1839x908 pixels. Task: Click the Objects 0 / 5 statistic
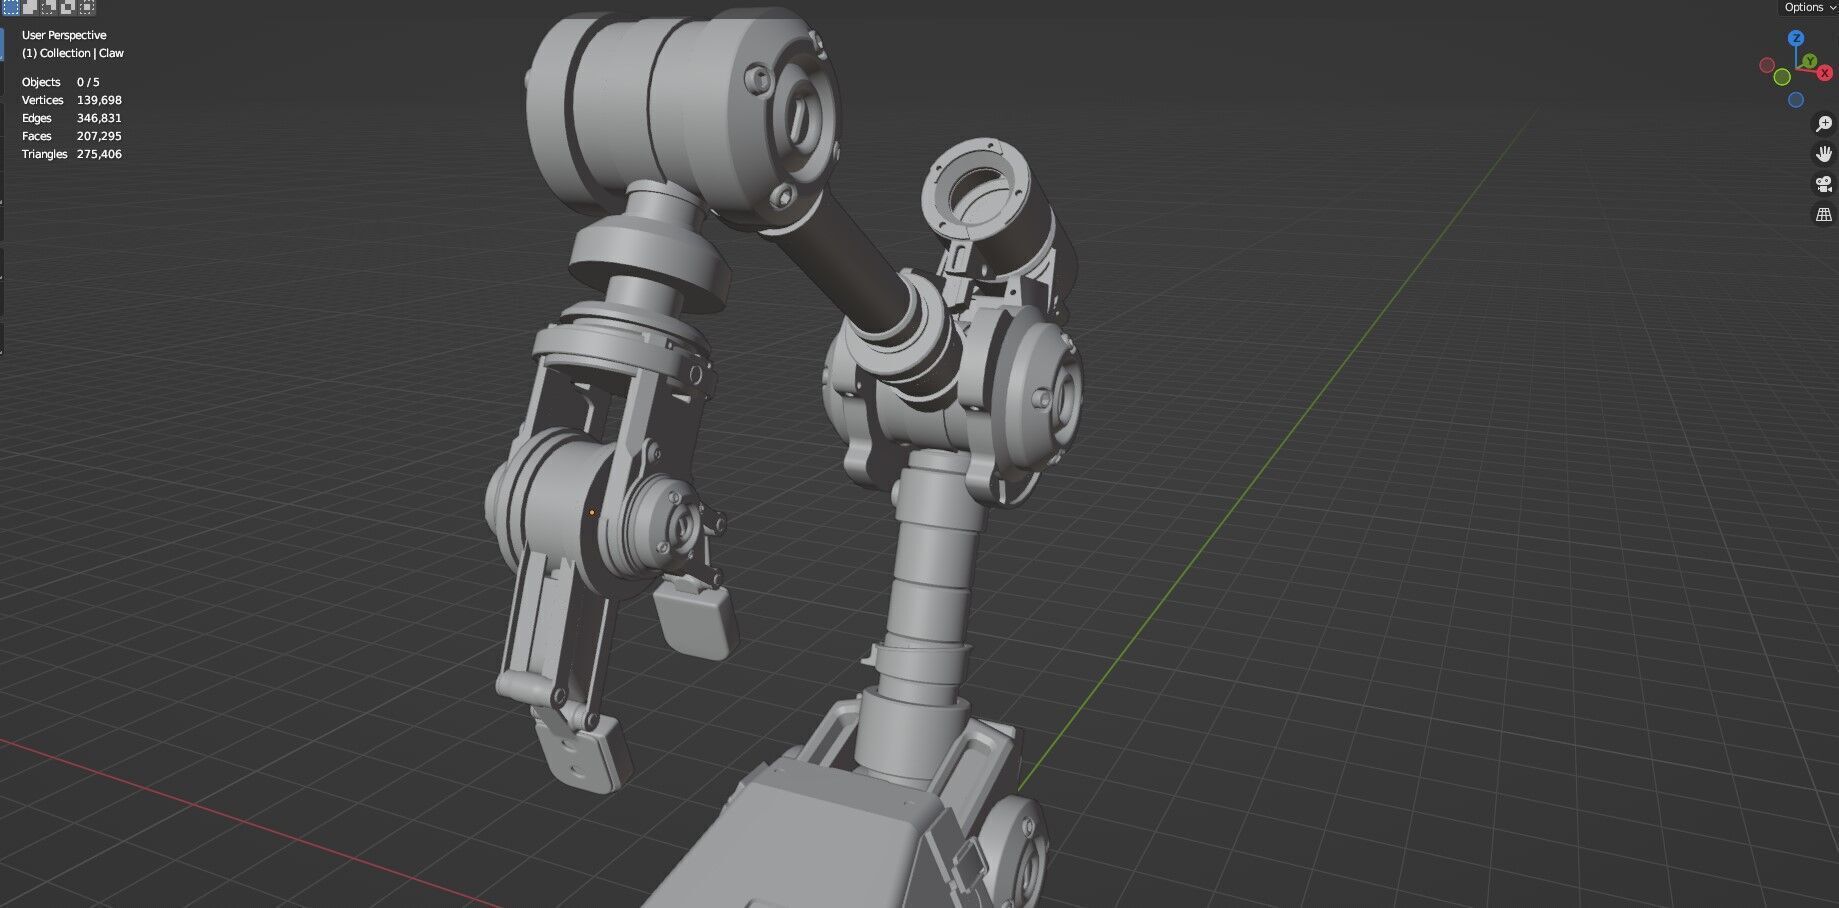pos(61,82)
